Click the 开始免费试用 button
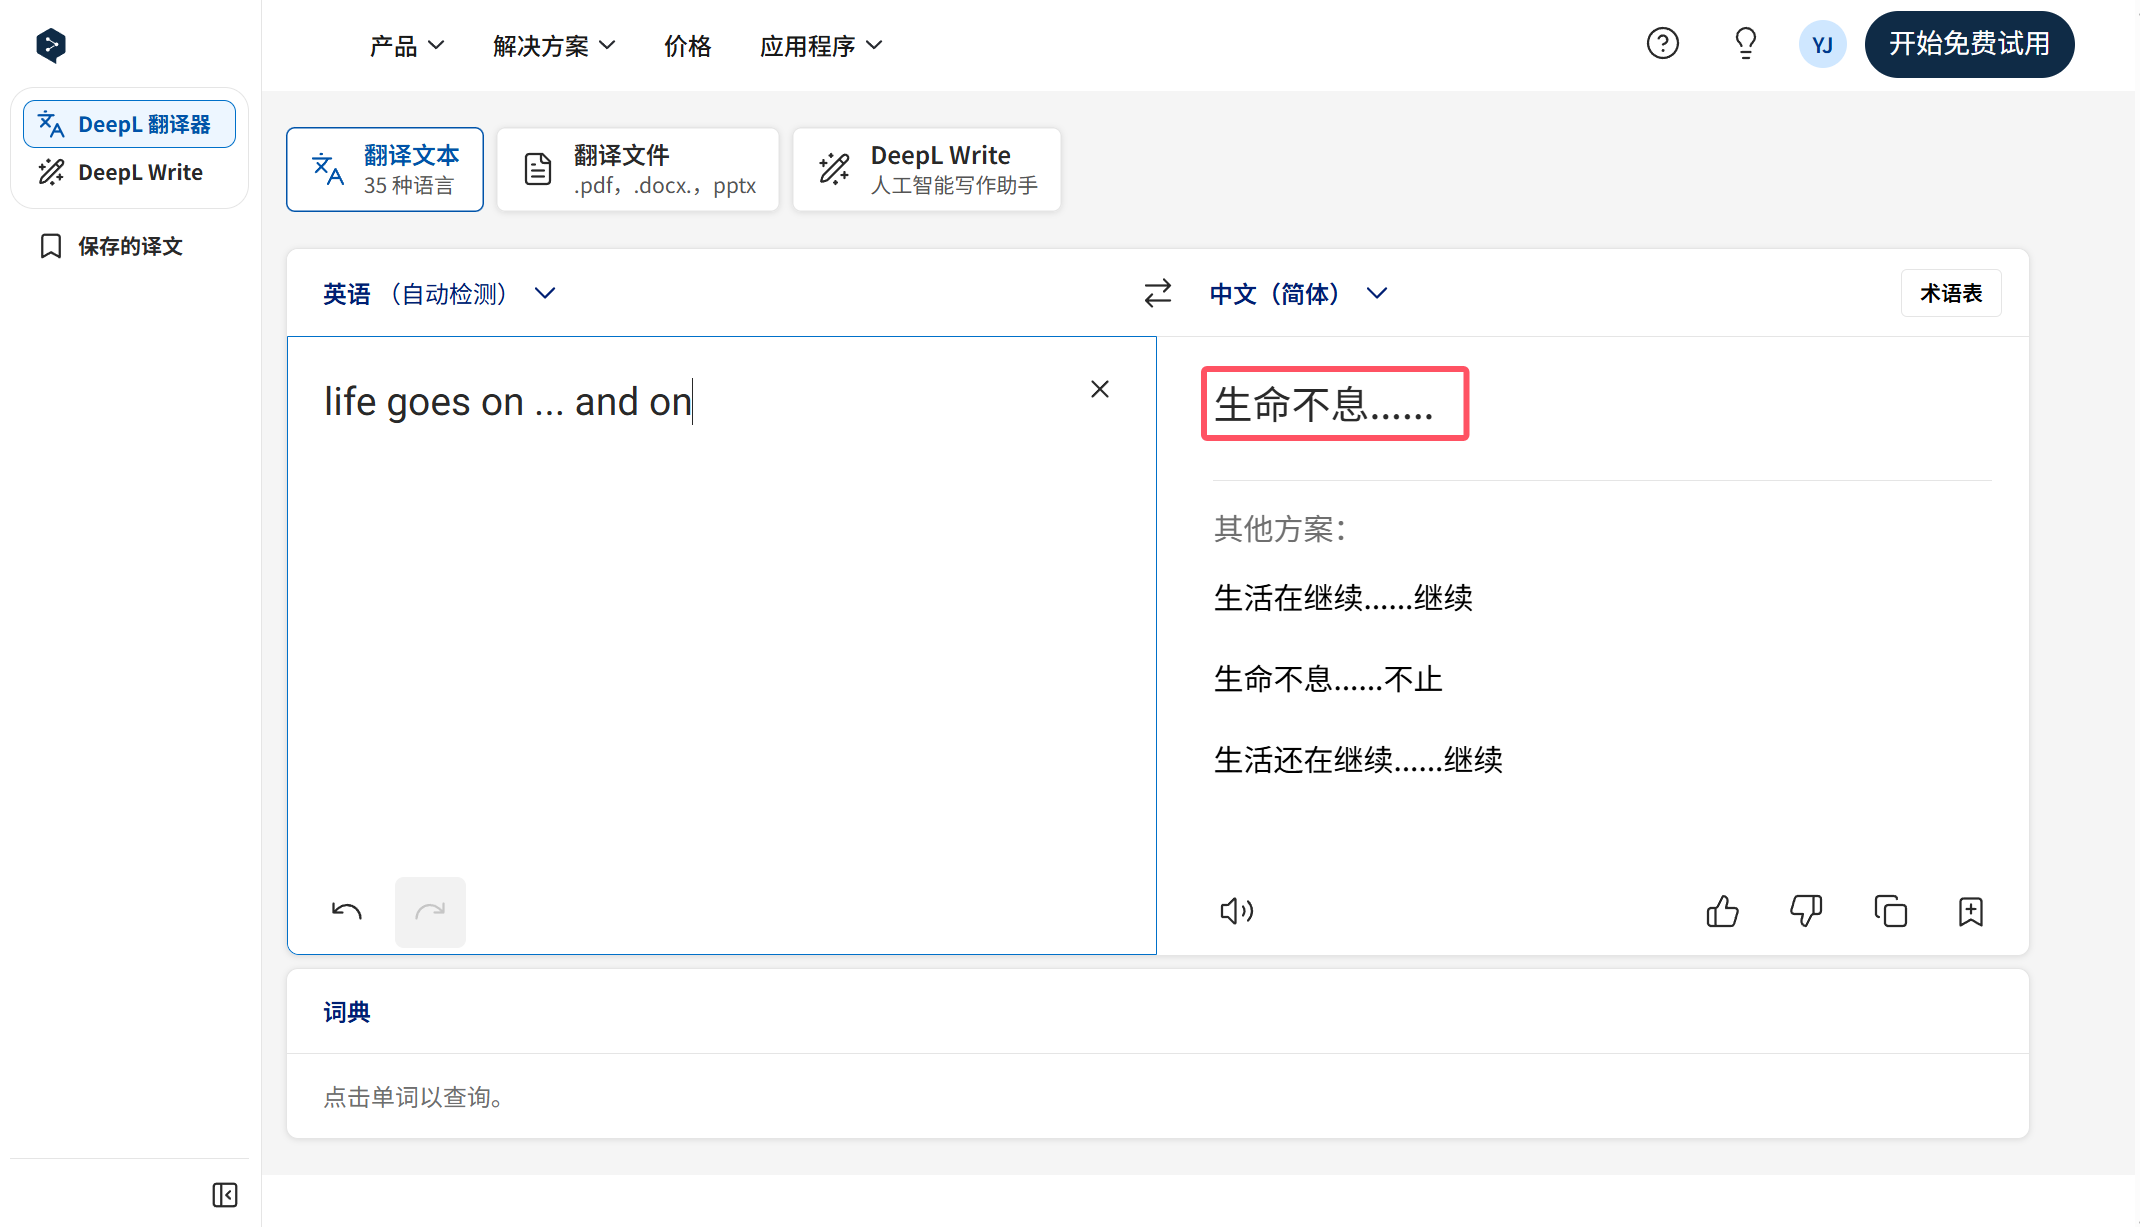 (x=1969, y=44)
